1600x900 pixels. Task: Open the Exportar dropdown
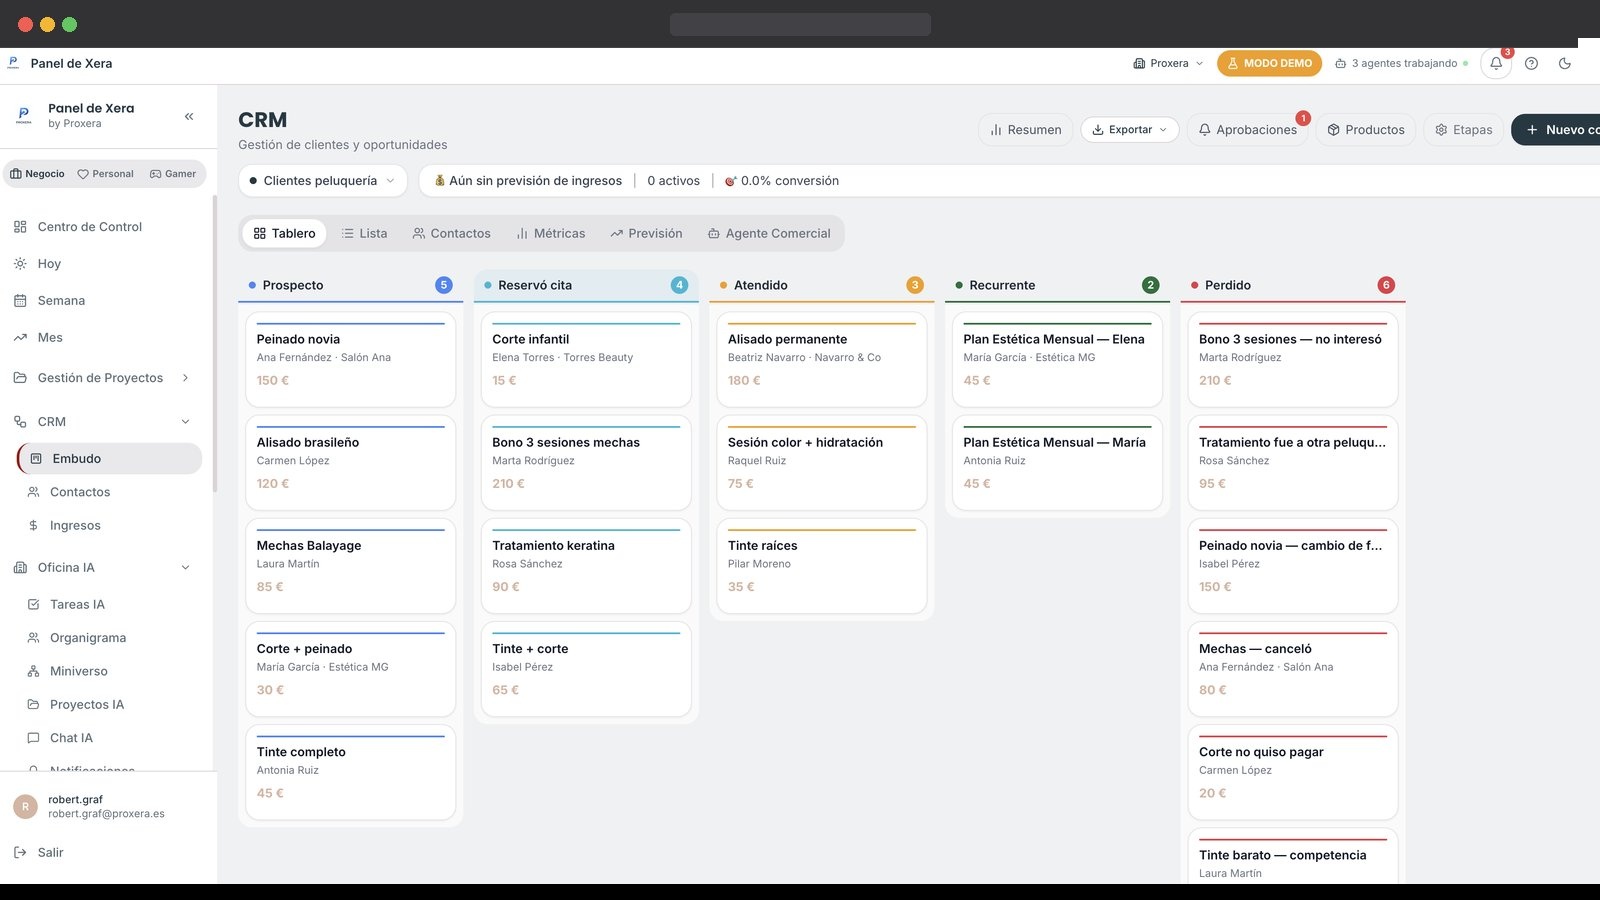[x=1130, y=130]
